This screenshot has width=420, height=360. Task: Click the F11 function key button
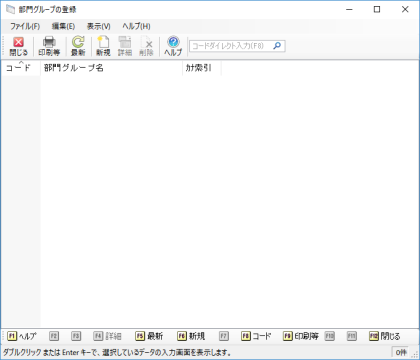click(351, 336)
